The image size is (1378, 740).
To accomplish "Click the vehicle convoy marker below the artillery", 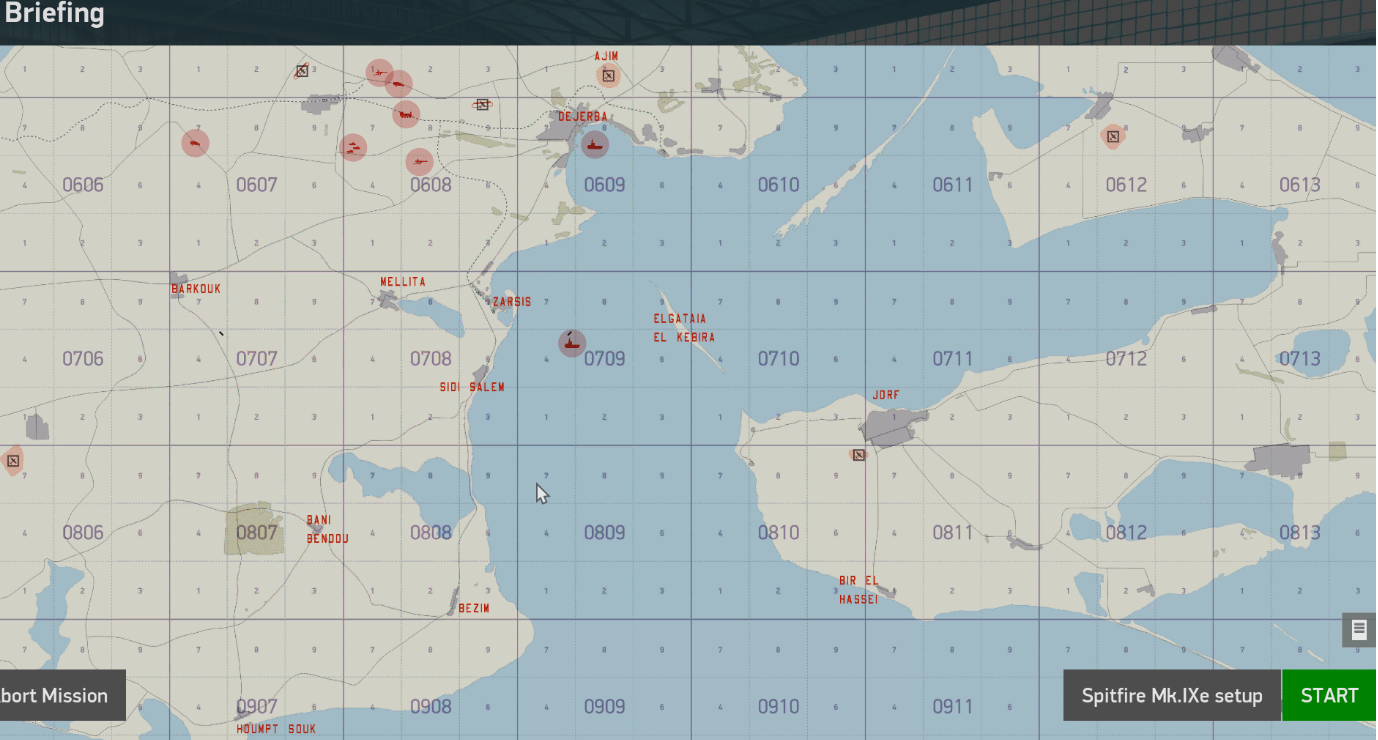I will [x=405, y=114].
